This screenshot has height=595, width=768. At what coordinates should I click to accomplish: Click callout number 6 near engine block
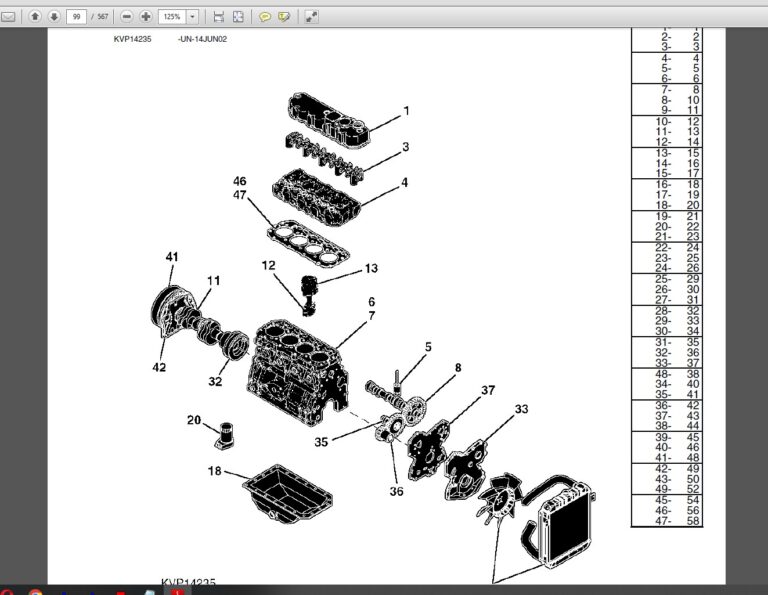coord(372,302)
